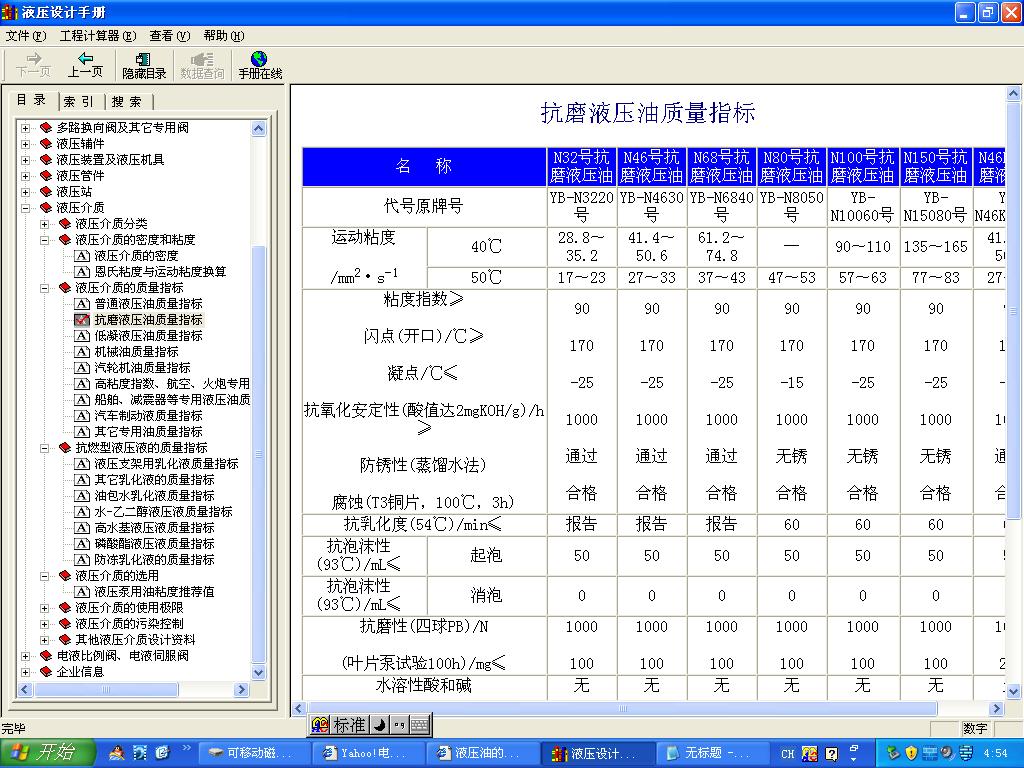Switch to the 搜索 tab

tap(126, 102)
